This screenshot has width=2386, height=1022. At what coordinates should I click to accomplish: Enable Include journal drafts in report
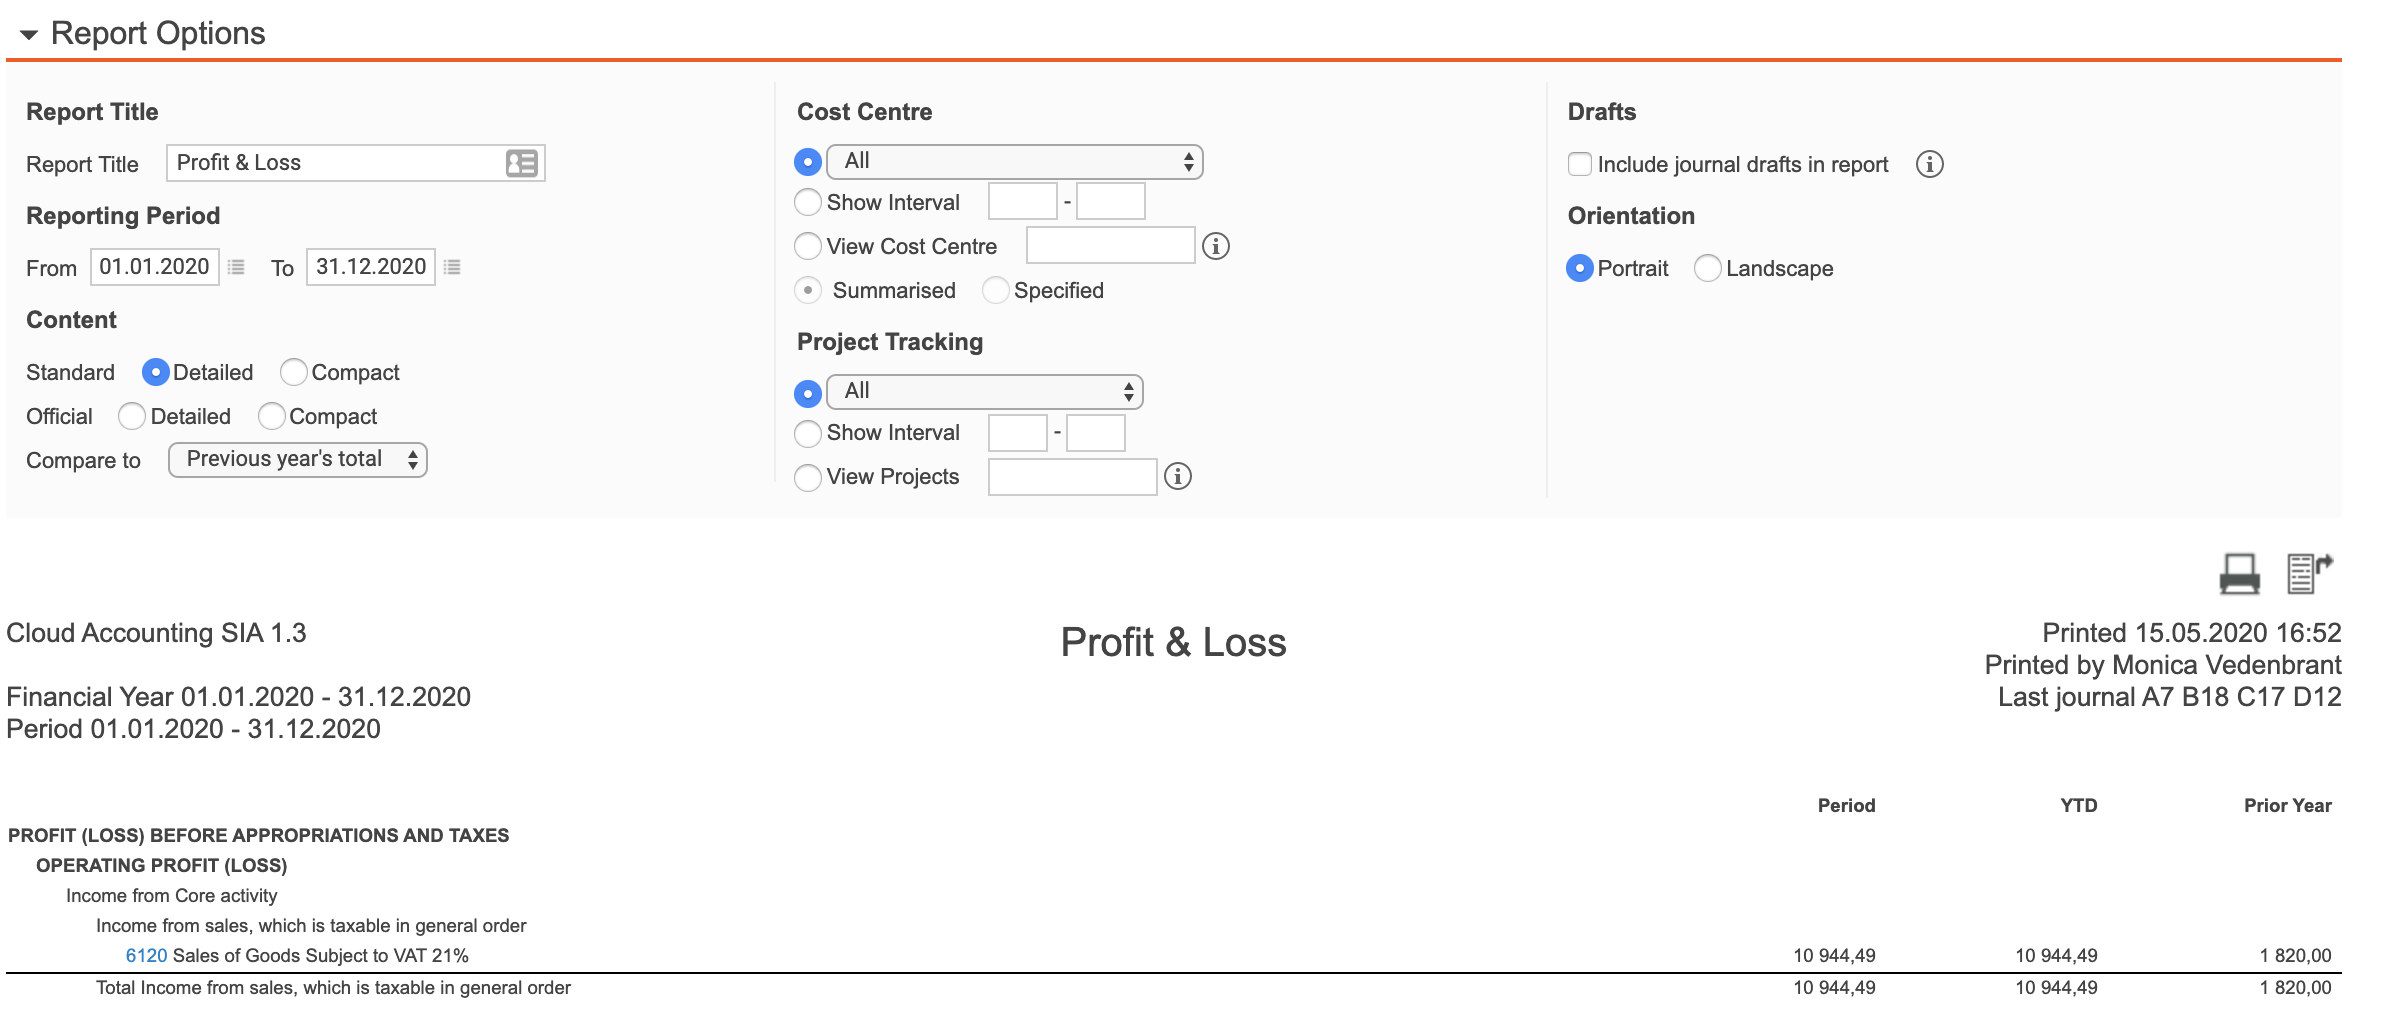1580,164
